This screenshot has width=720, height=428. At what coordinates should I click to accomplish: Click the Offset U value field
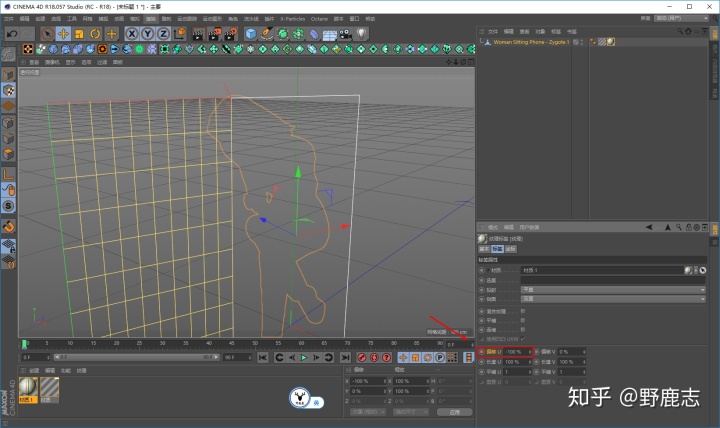(x=518, y=352)
